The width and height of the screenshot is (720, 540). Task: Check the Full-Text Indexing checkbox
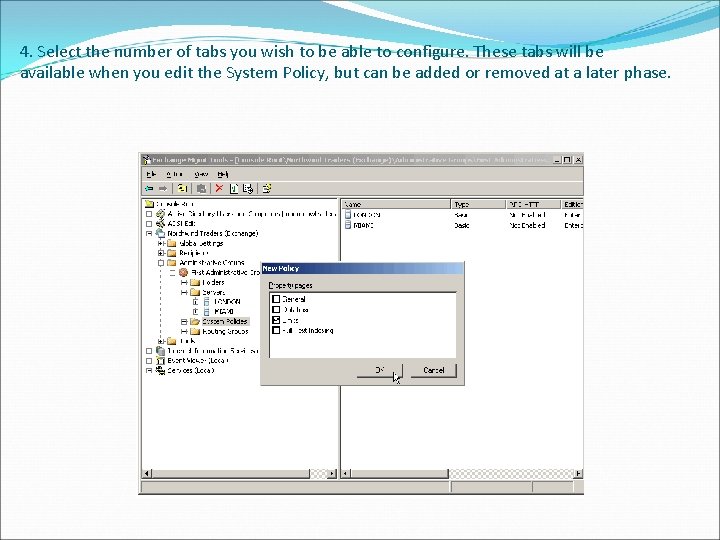click(x=276, y=330)
